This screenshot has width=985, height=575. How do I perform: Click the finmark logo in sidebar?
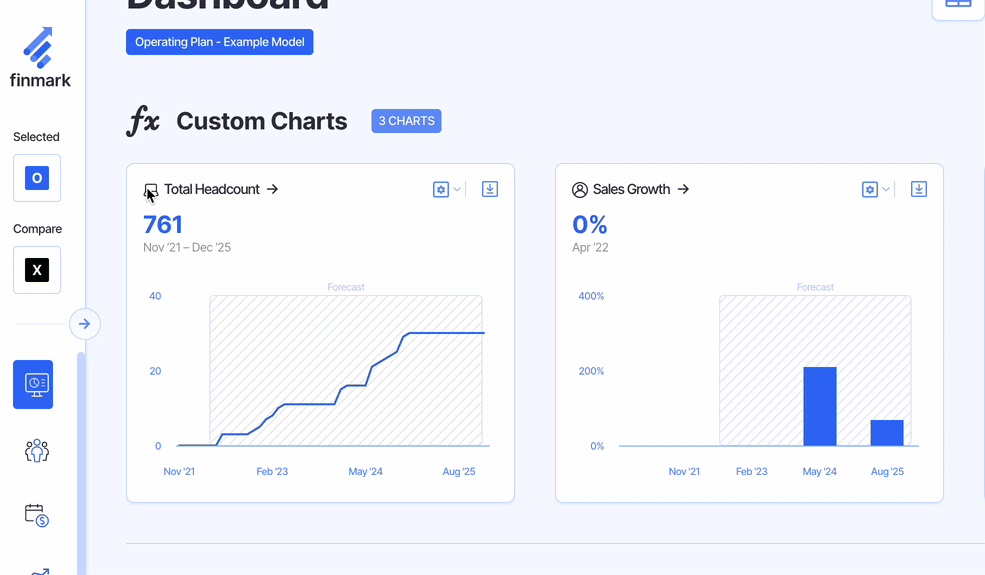tap(40, 58)
